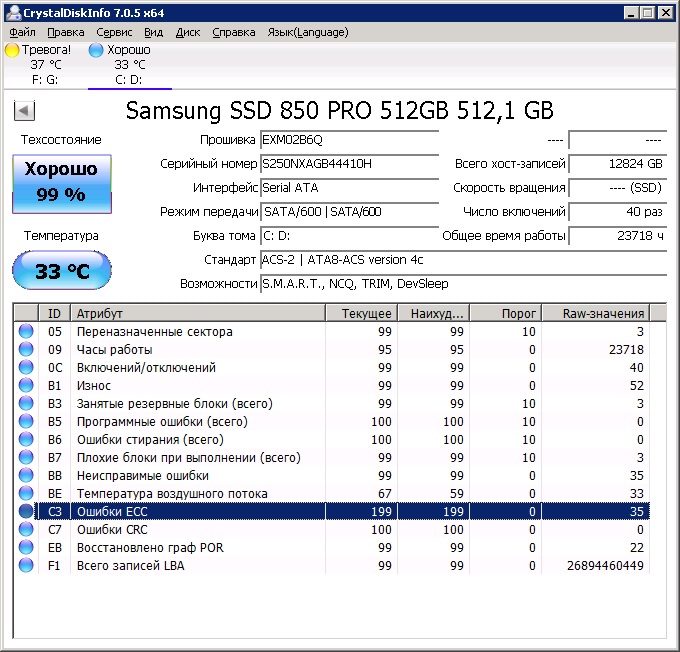Click status circle of attribute 0C

coord(26,367)
